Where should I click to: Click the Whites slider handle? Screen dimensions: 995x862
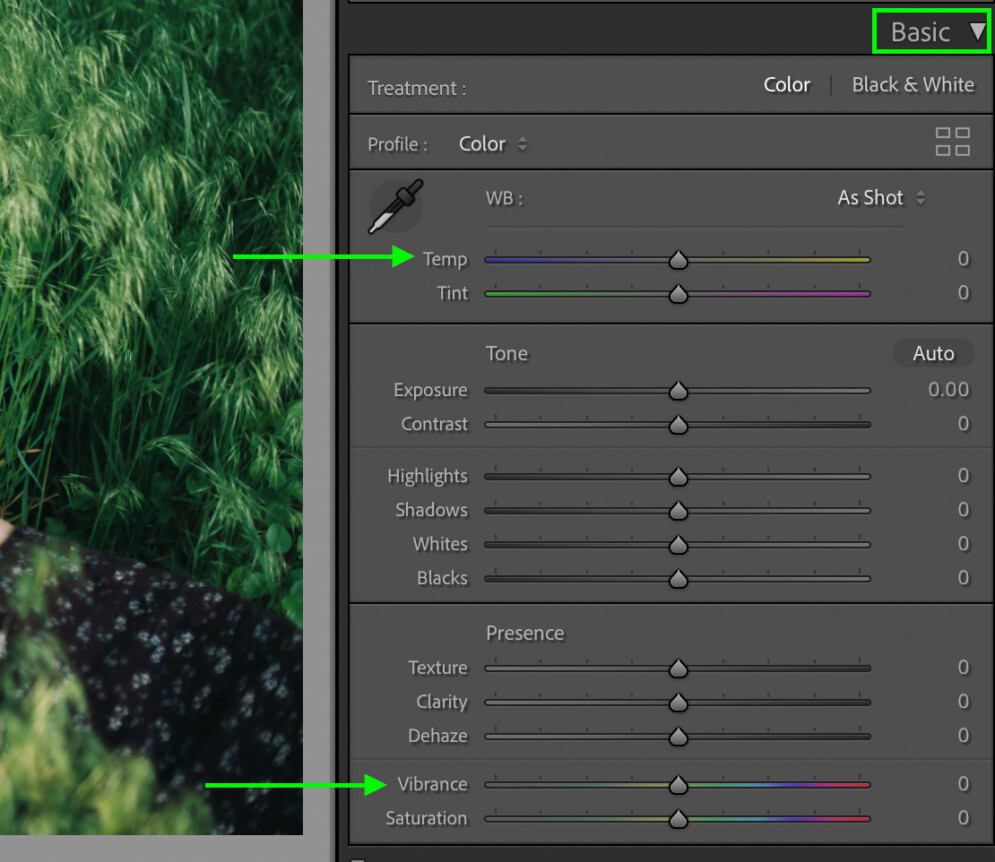[678, 545]
